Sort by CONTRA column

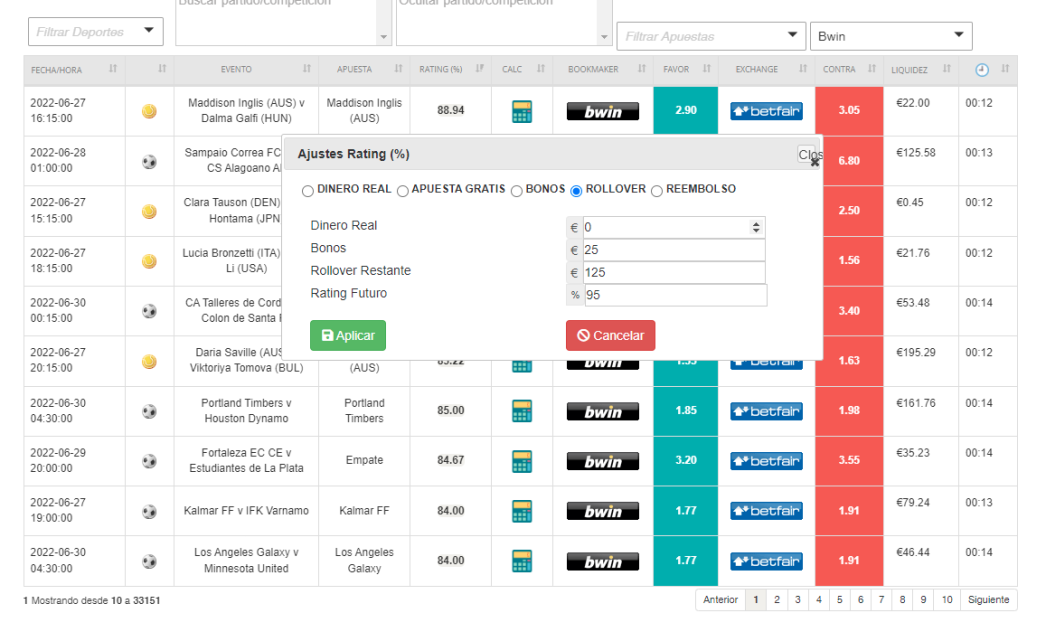click(871, 69)
